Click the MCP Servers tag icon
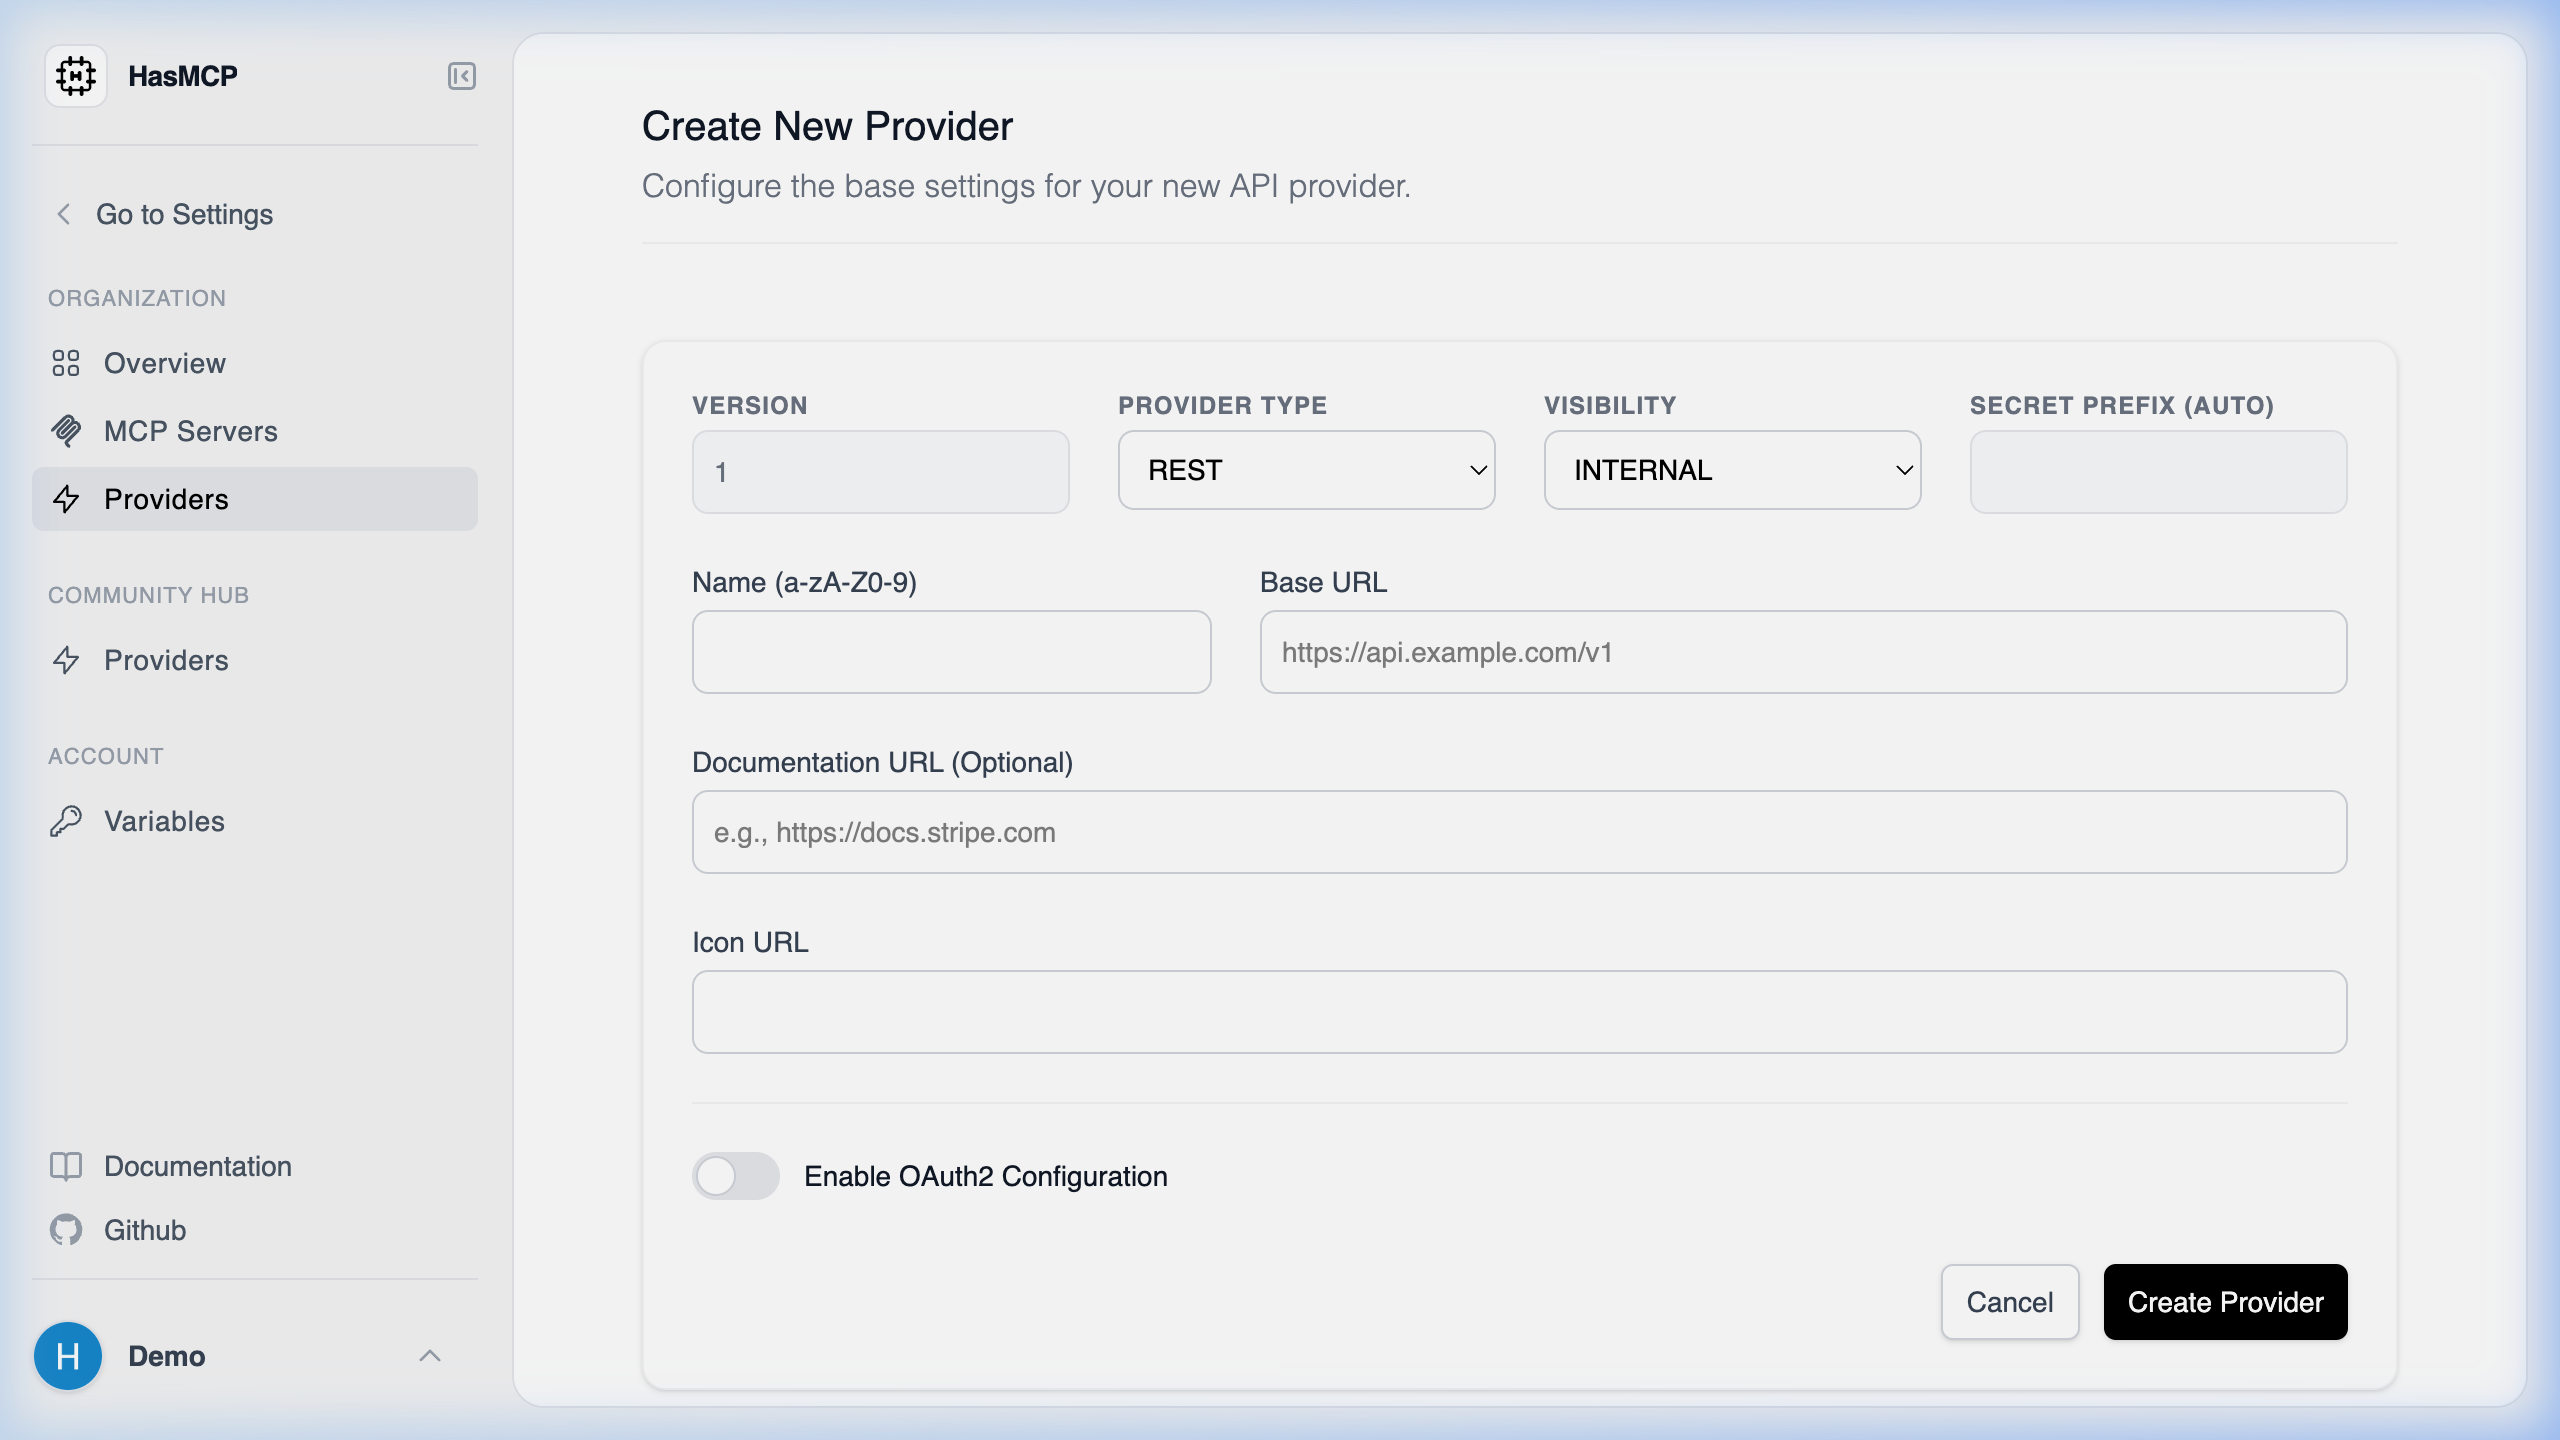The image size is (2560, 1440). coord(67,431)
